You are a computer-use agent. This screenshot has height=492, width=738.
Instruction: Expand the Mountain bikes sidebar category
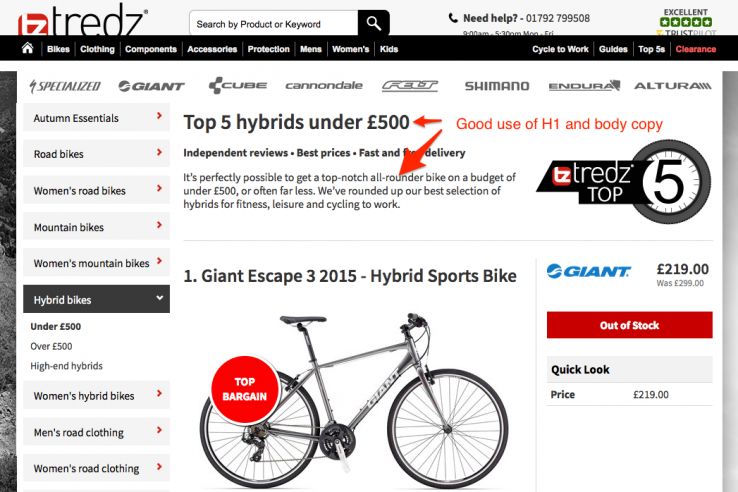(x=96, y=227)
